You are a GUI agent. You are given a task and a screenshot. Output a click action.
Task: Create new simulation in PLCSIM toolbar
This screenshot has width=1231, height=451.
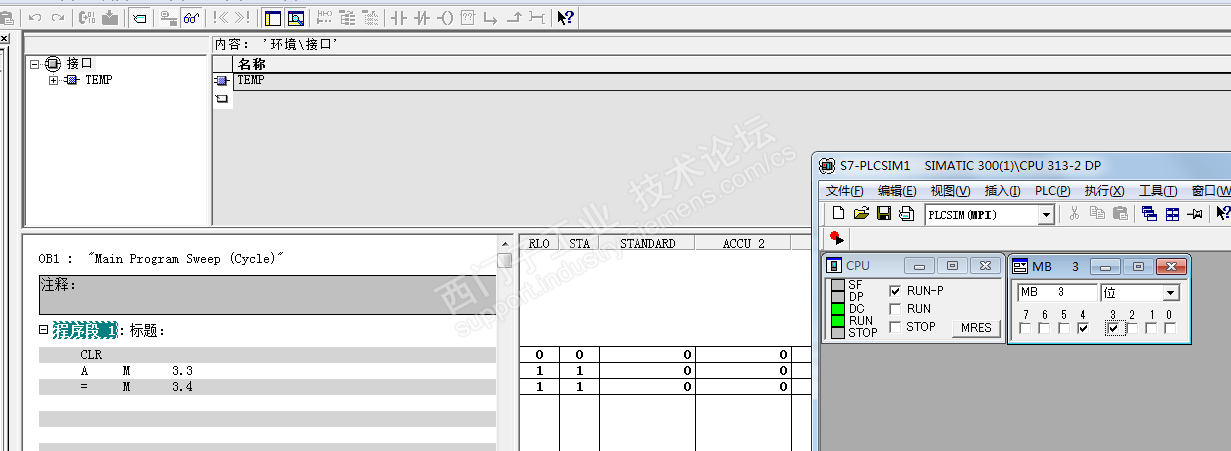[838, 213]
